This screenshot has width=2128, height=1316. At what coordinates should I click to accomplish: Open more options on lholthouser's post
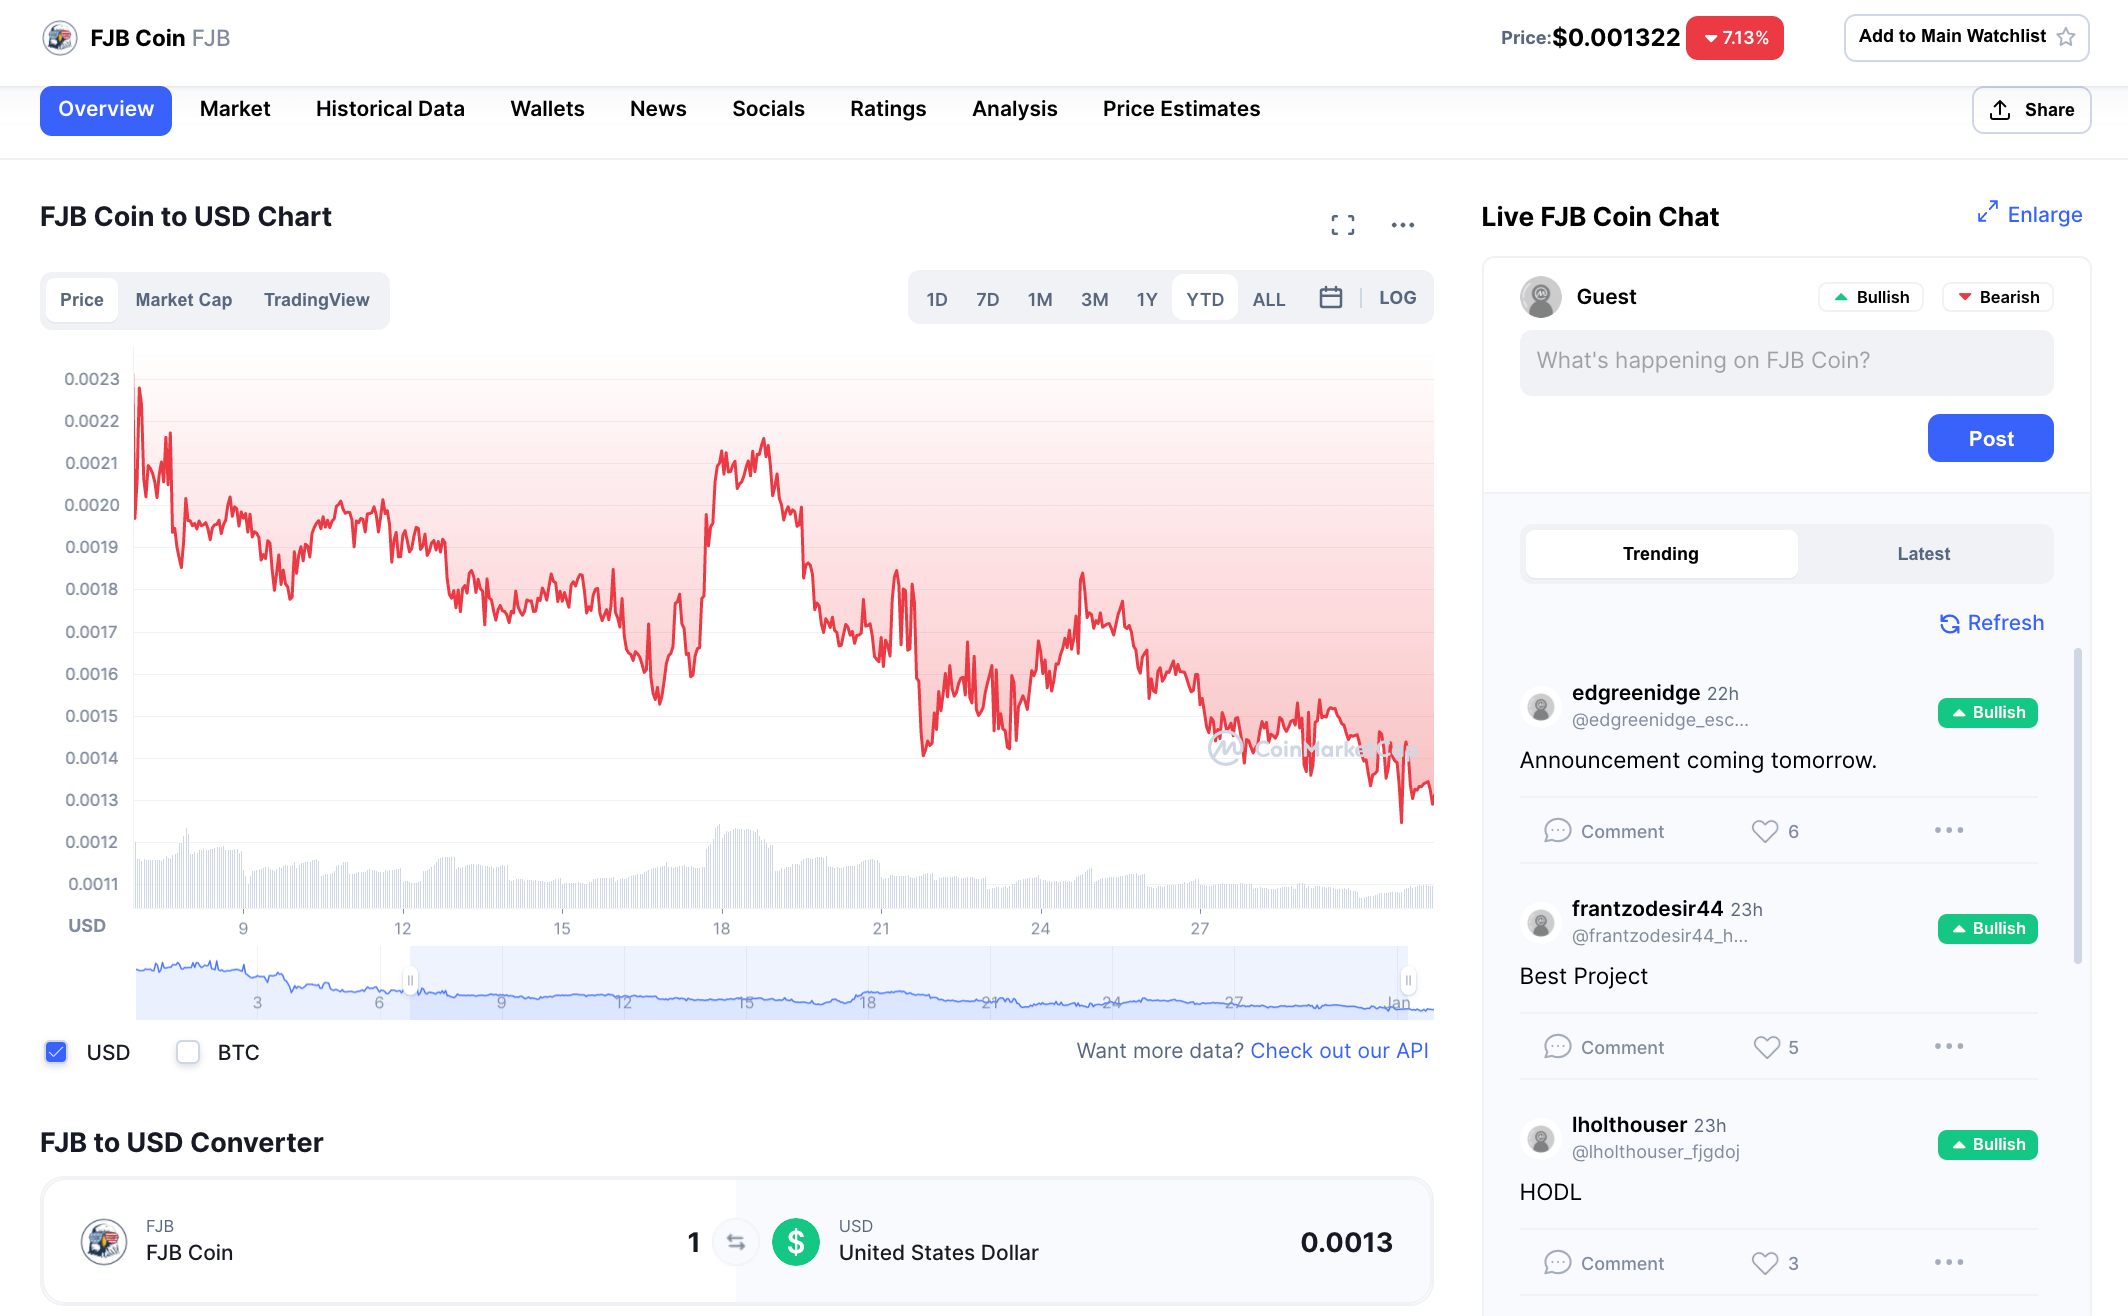1948,1262
